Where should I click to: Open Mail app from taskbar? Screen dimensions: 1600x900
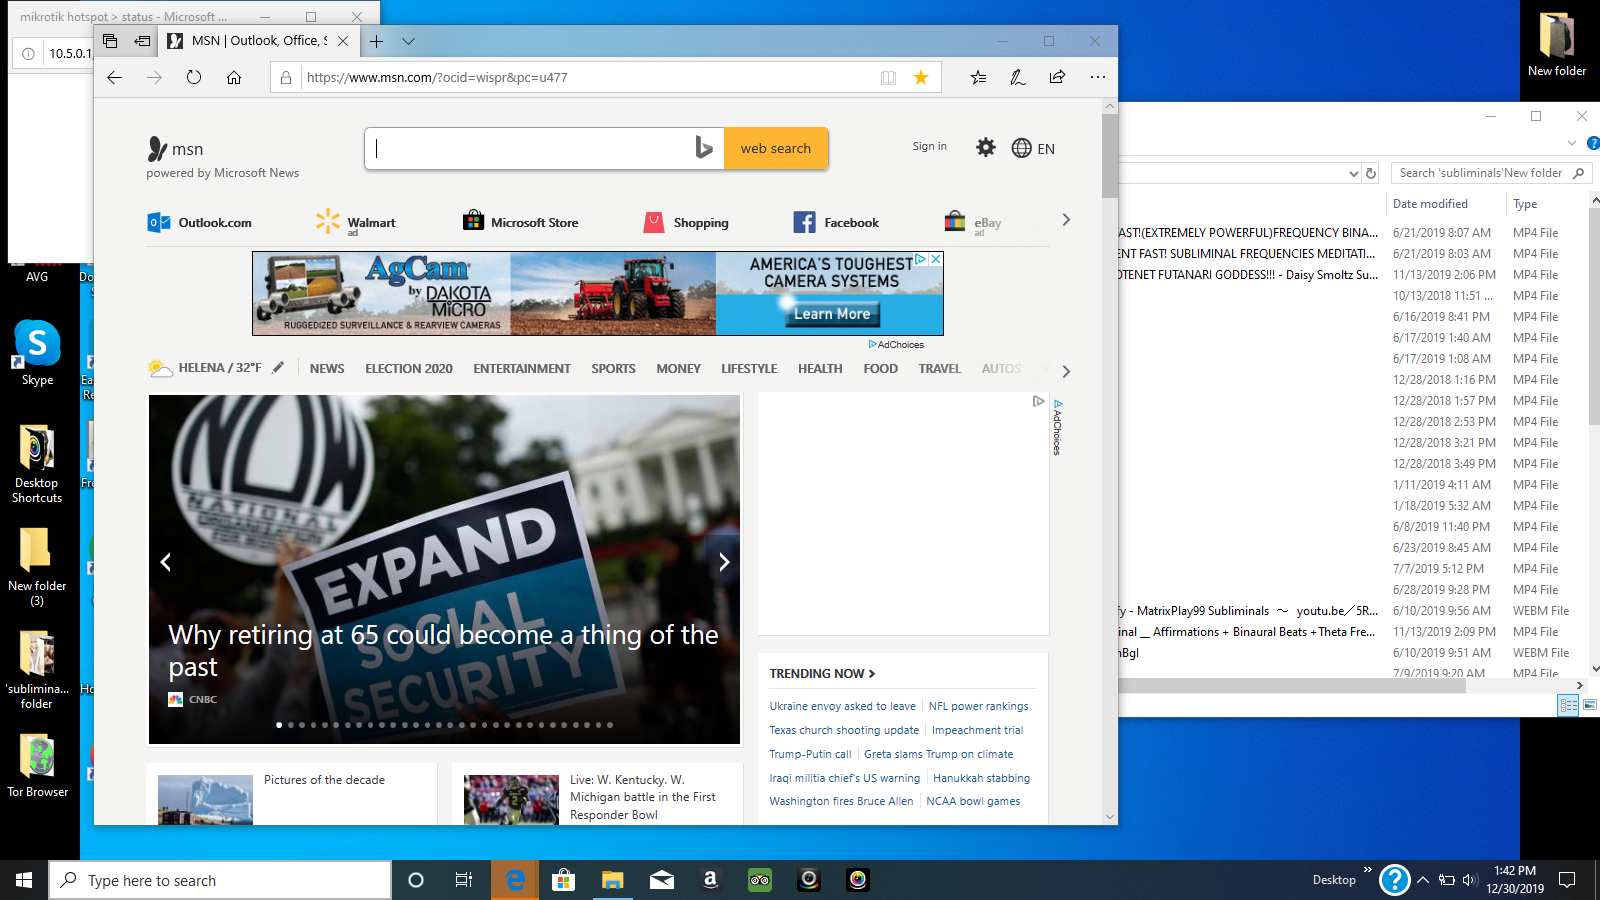[x=662, y=880]
